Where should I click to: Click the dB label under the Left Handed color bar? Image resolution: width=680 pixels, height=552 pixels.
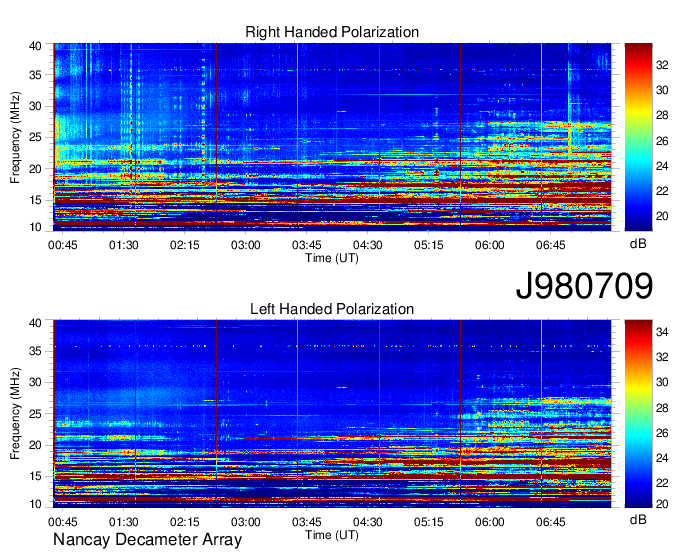click(x=638, y=519)
